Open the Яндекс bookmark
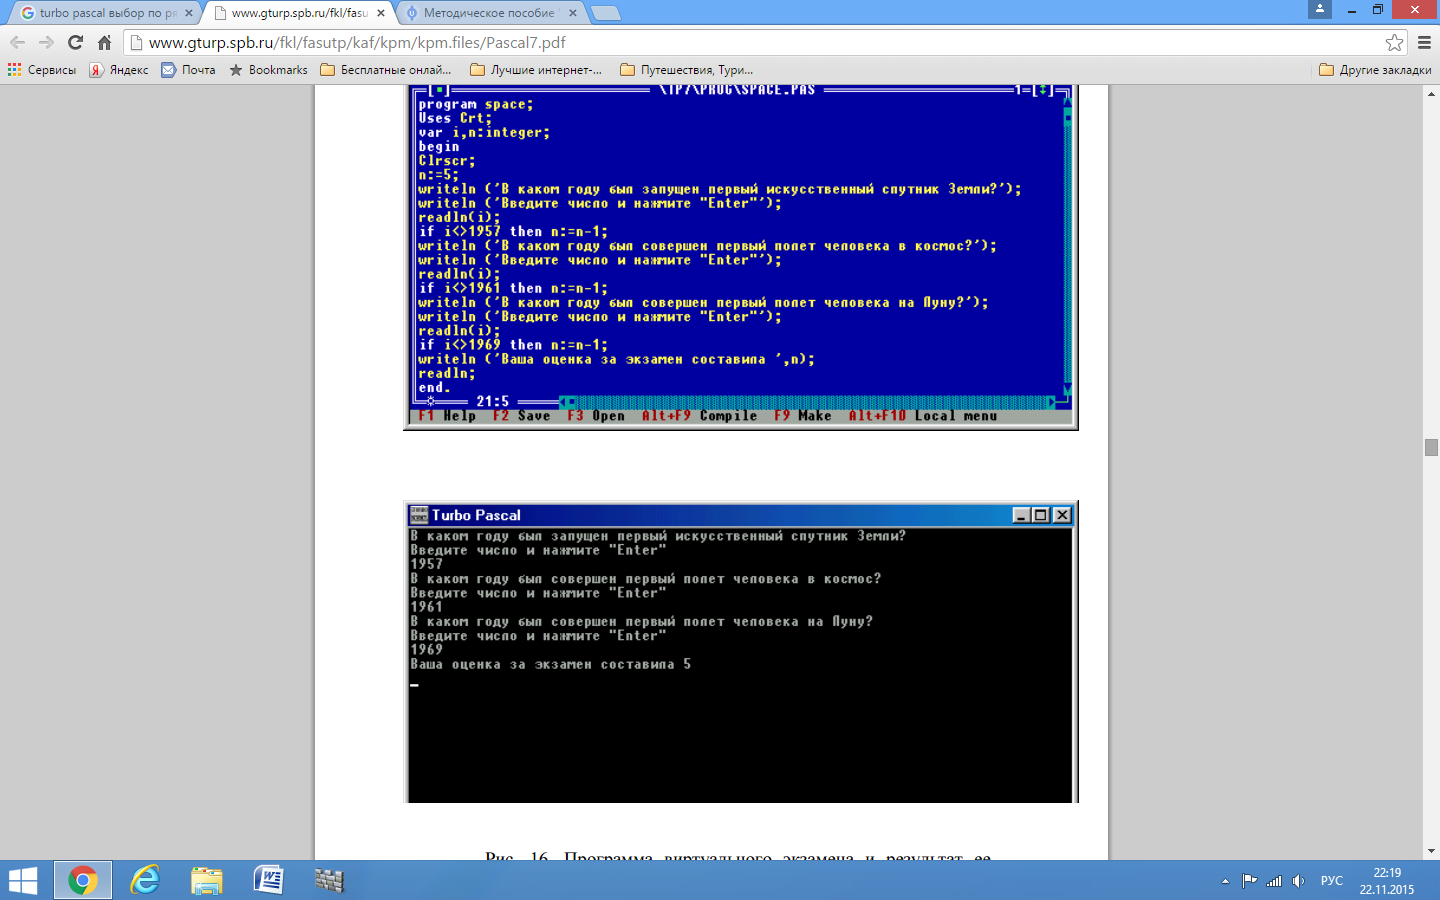The width and height of the screenshot is (1440, 900). click(119, 70)
